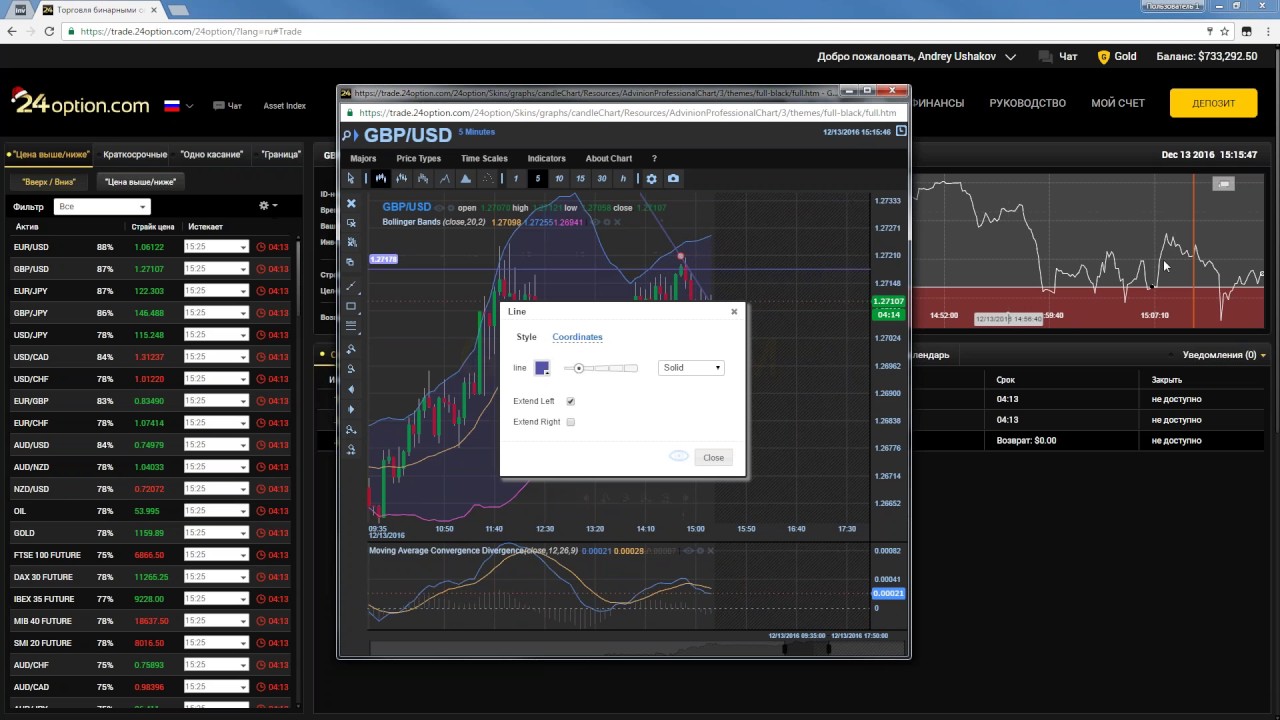Select the 10 minute timeframe button

point(559,179)
